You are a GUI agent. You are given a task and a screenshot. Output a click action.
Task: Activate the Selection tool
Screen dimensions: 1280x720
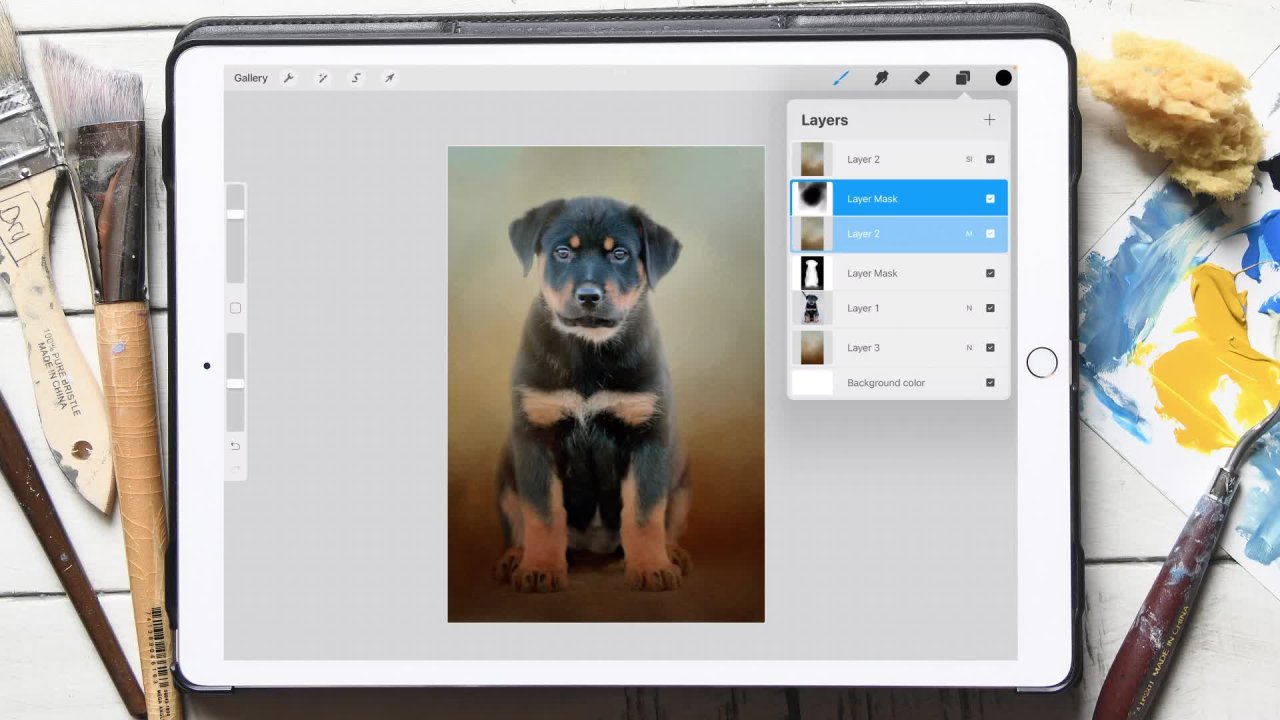(x=356, y=78)
